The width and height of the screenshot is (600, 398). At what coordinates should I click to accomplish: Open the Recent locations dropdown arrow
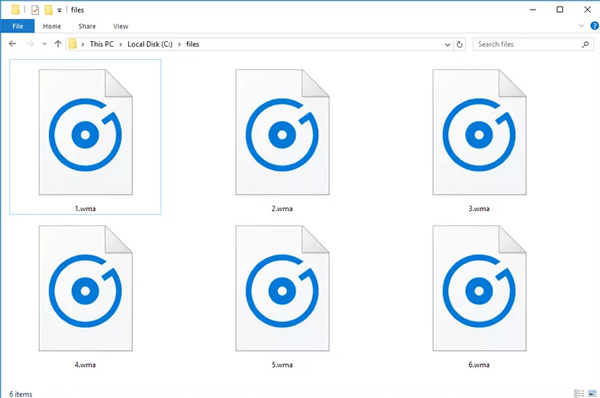coord(44,44)
